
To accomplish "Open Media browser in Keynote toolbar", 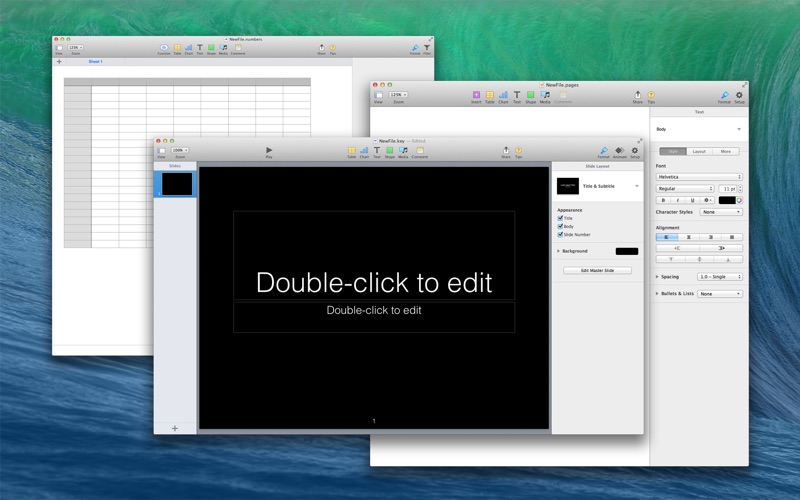I will pyautogui.click(x=403, y=151).
